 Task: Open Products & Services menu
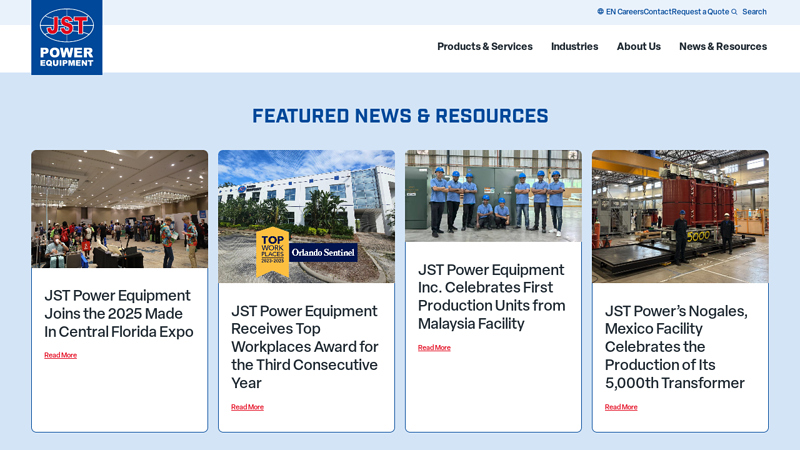tap(485, 46)
